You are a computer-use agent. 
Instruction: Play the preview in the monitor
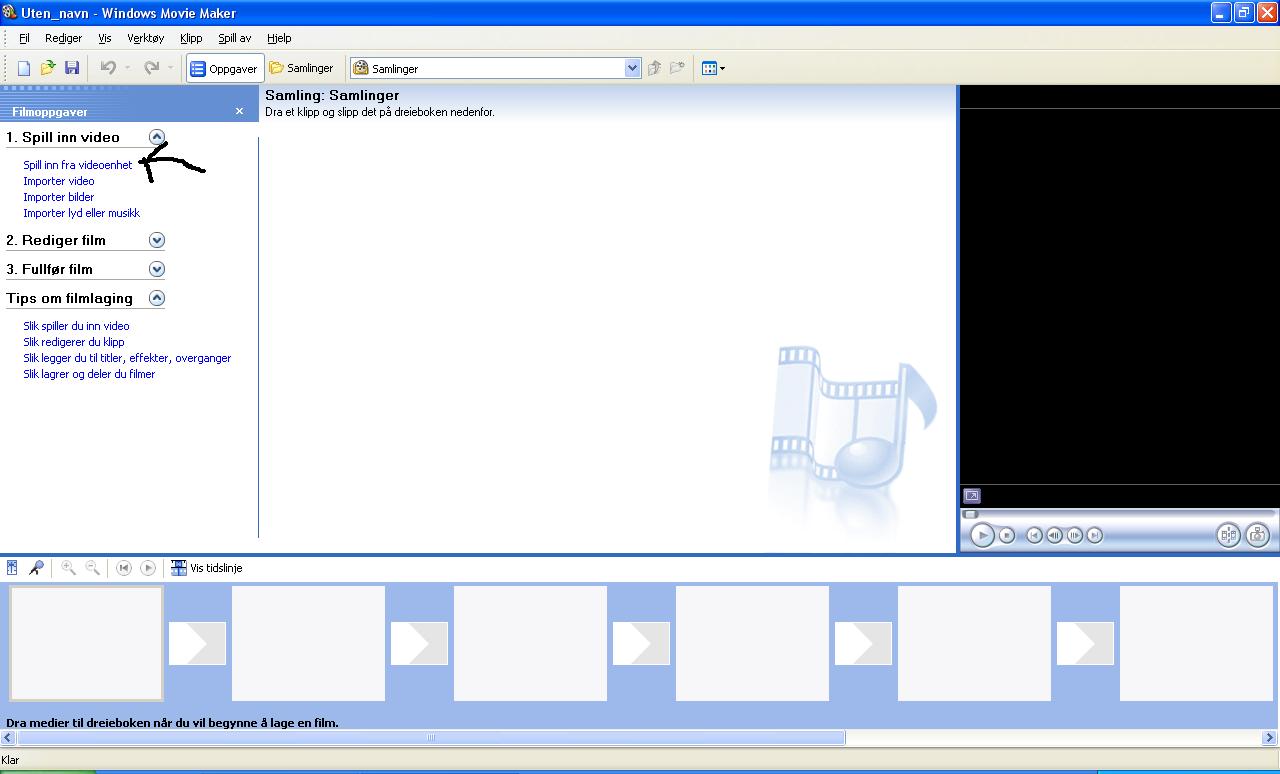[x=982, y=535]
